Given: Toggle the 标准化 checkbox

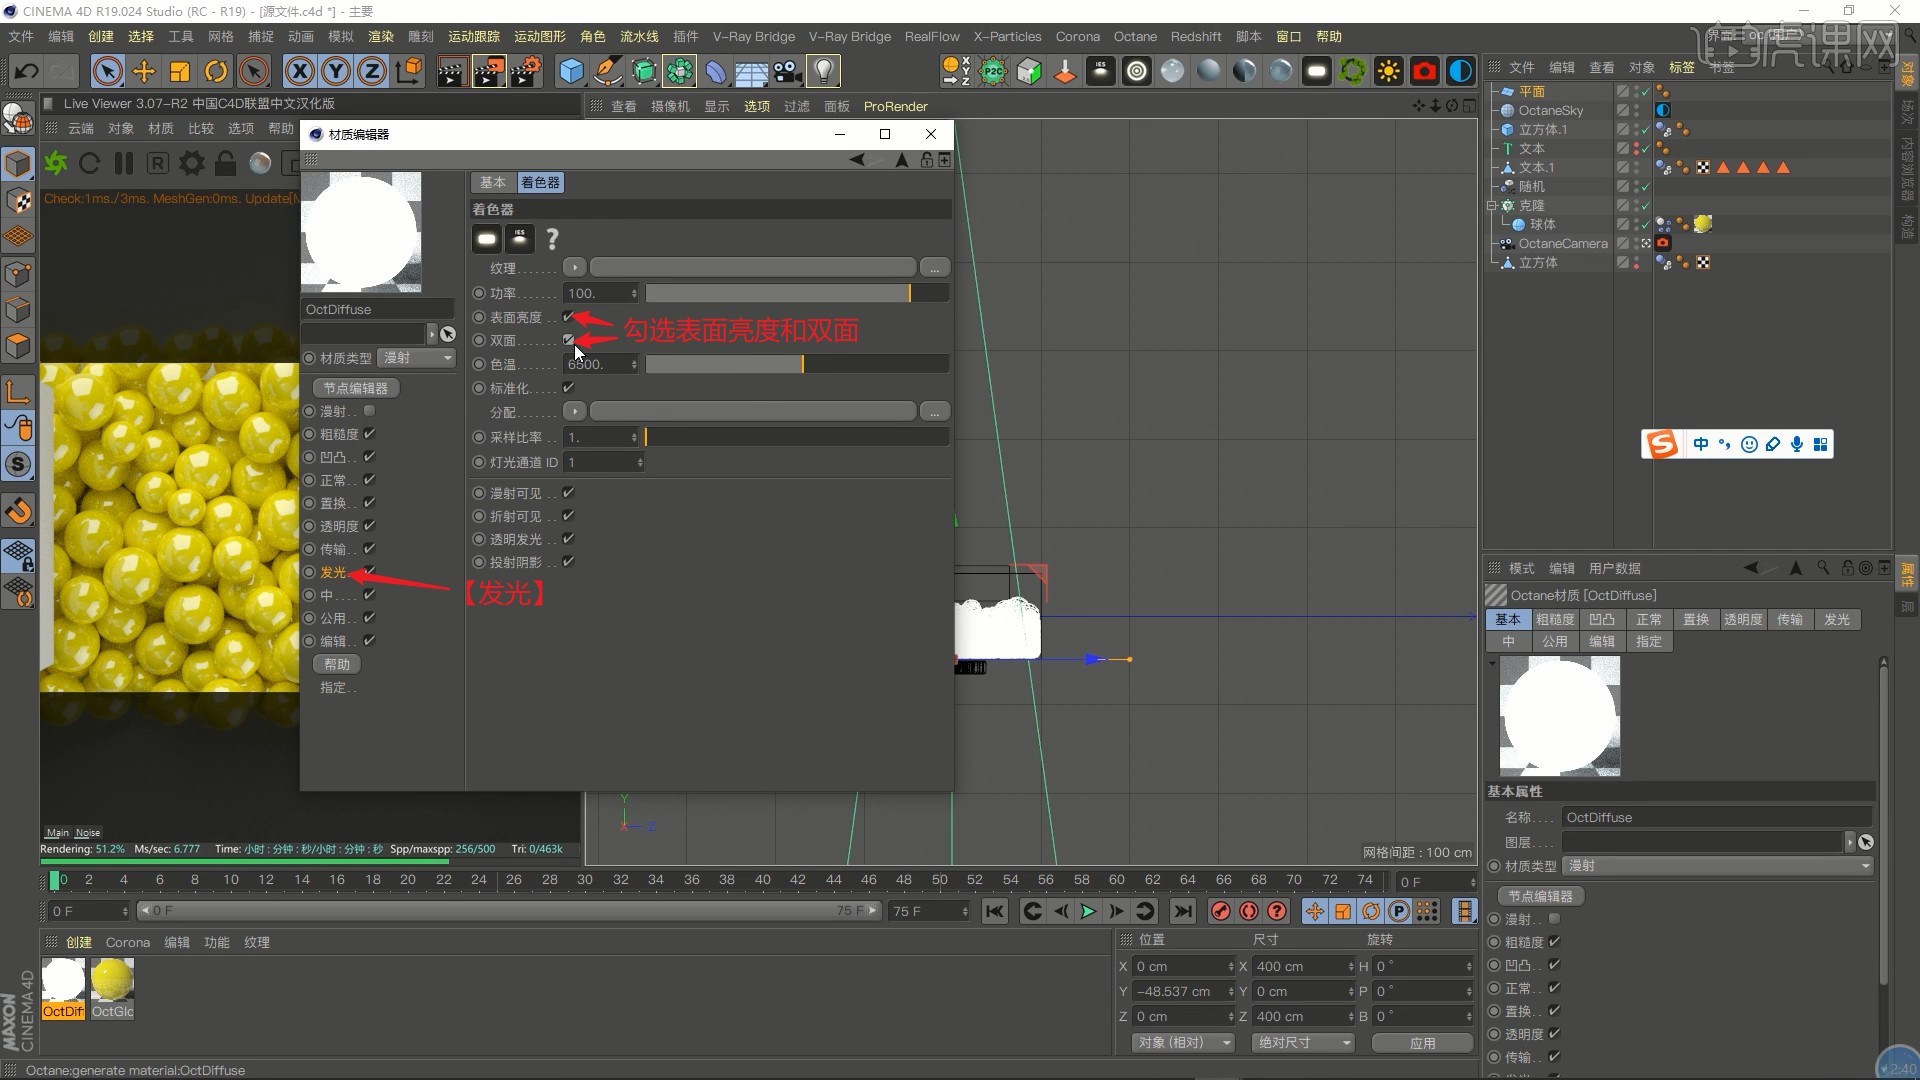Looking at the screenshot, I should (568, 388).
